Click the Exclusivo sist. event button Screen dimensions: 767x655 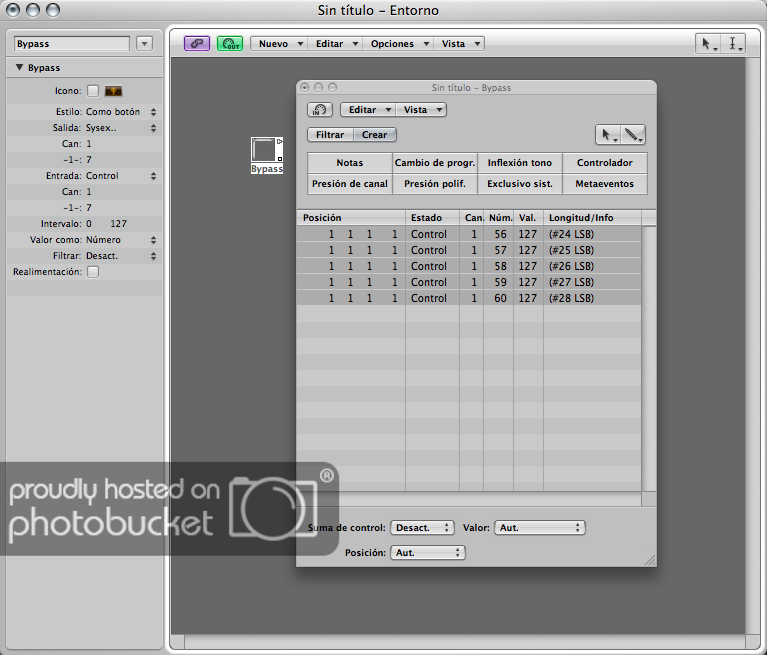coord(519,185)
